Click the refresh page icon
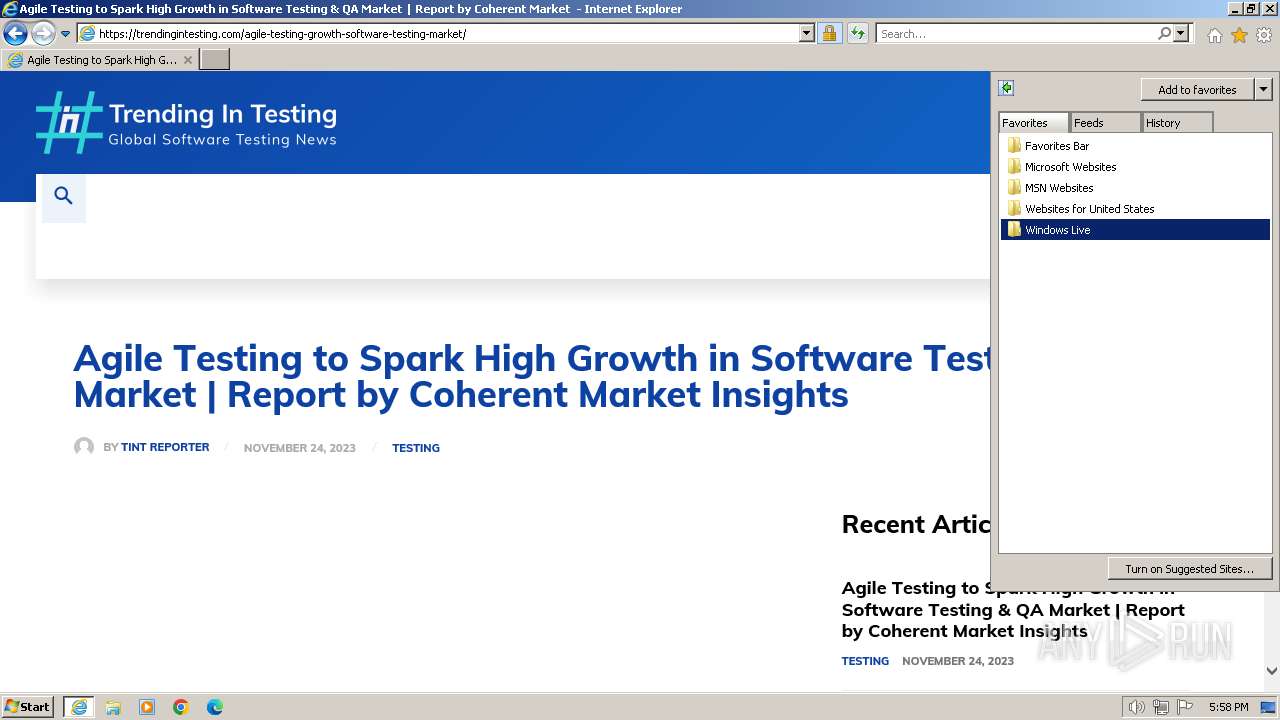1280x720 pixels. [x=857, y=34]
